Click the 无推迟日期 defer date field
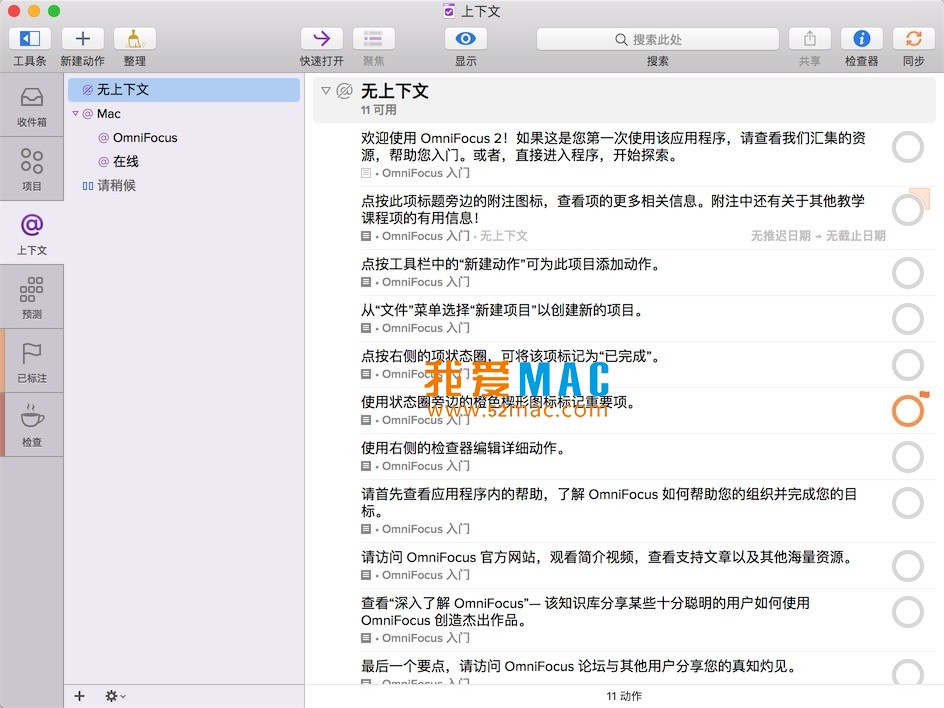 [780, 236]
